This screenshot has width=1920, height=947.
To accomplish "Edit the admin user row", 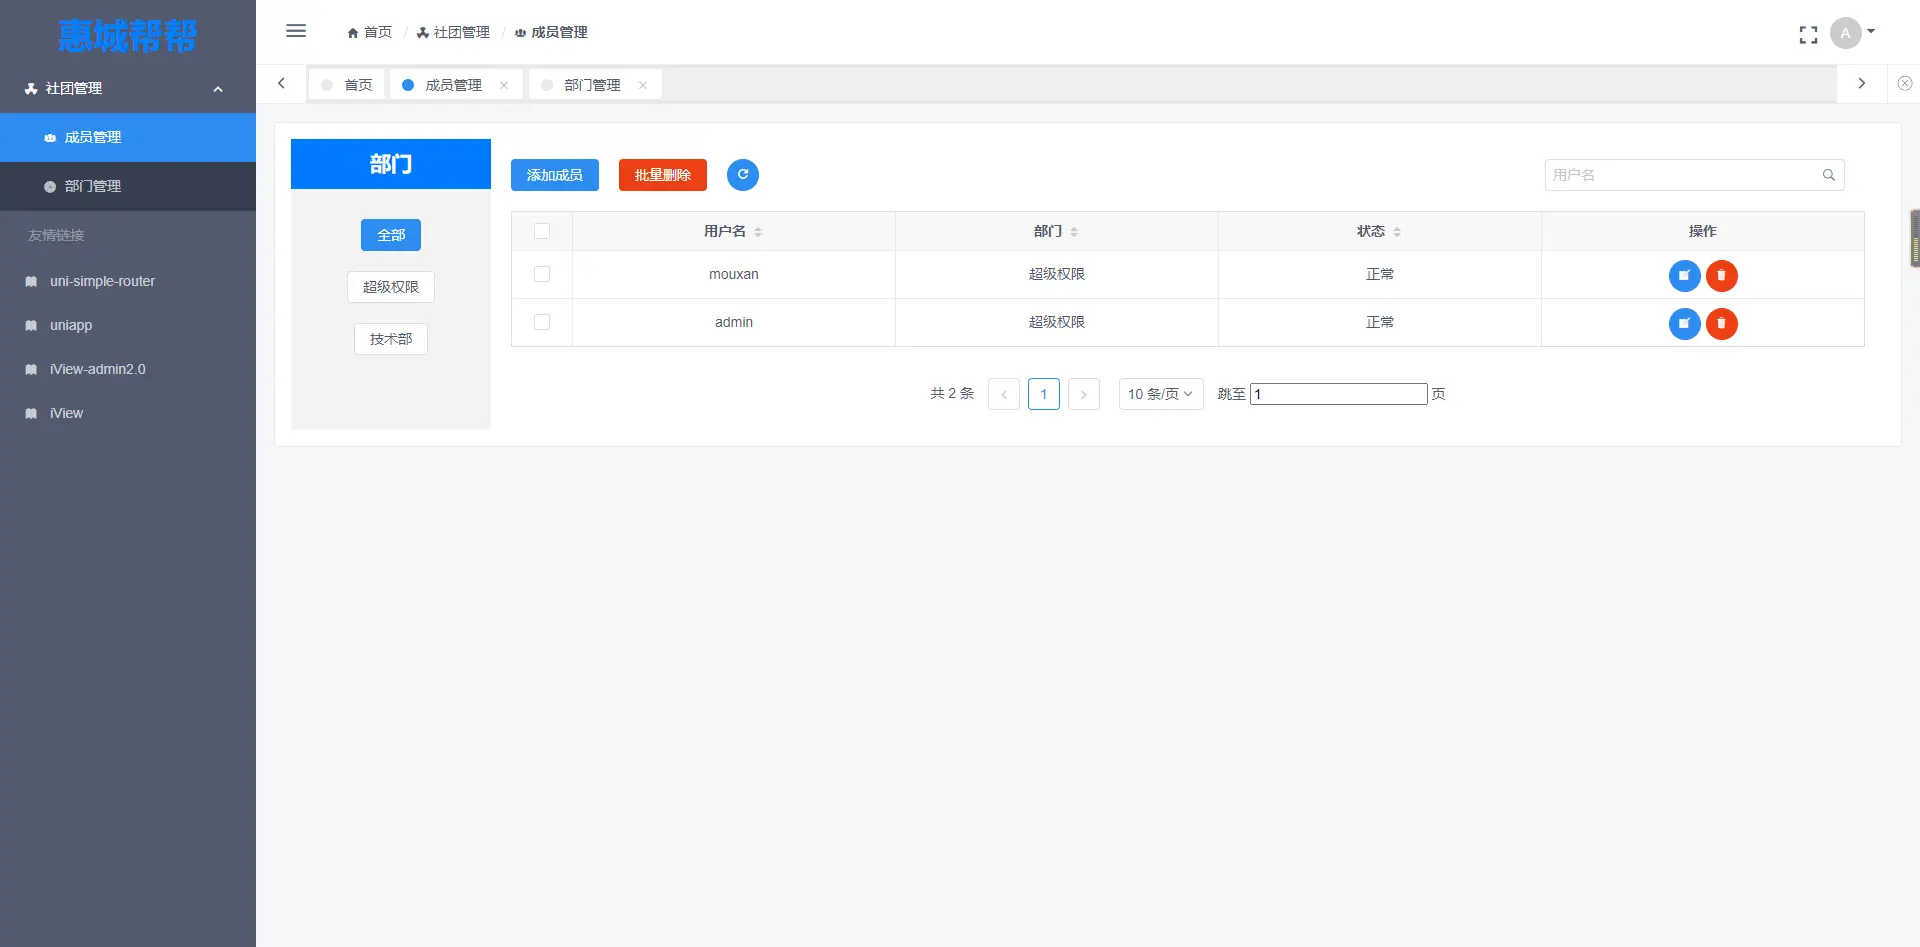I will coord(1685,323).
